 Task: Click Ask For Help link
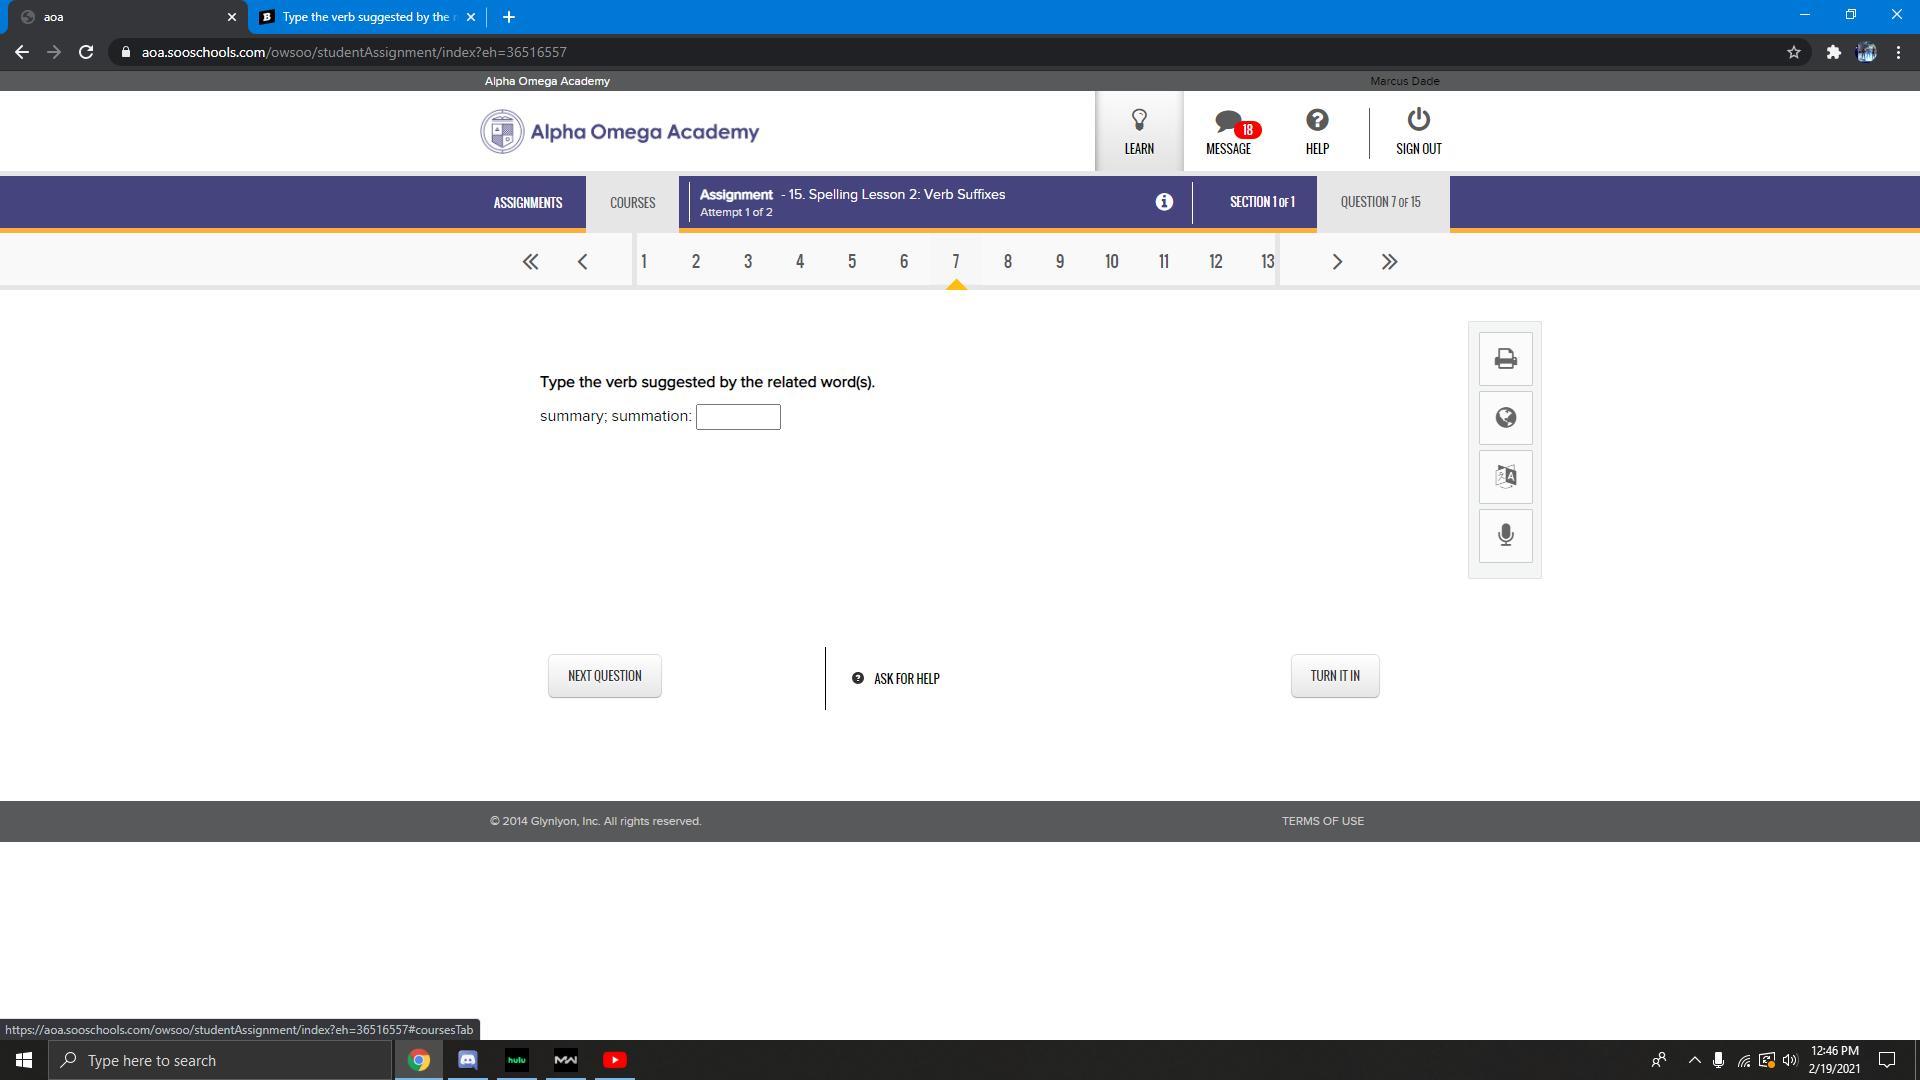point(896,679)
